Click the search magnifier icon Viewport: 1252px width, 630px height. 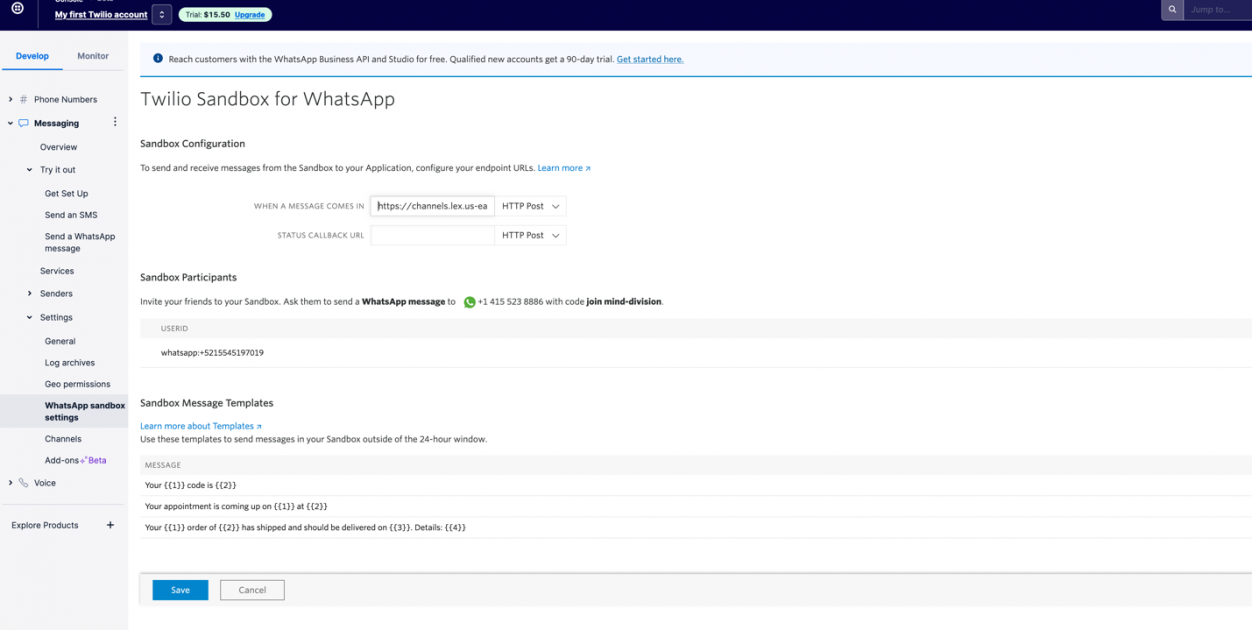(x=1173, y=9)
